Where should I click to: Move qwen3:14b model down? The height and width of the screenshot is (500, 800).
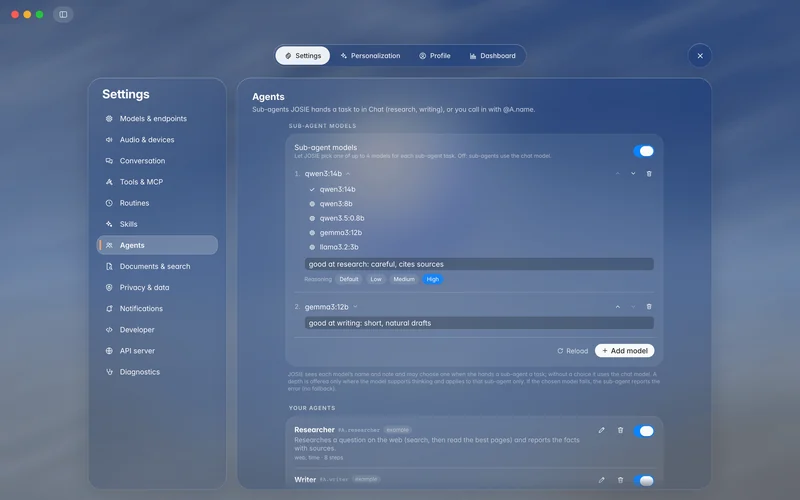click(633, 173)
